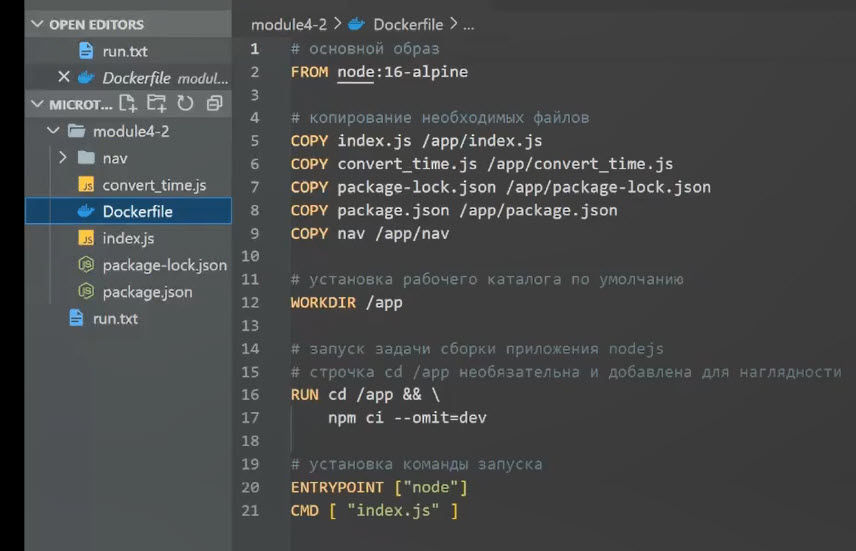Collapse the Open Editors section

point(39,24)
